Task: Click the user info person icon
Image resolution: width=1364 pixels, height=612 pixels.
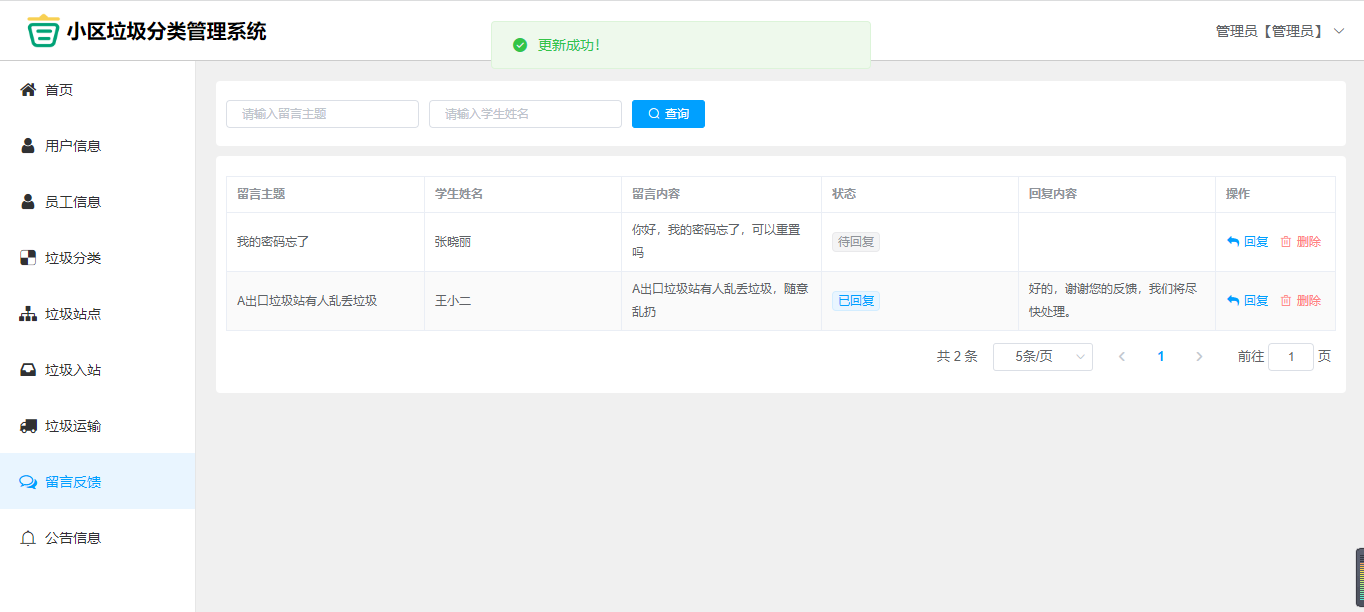Action: [x=28, y=146]
